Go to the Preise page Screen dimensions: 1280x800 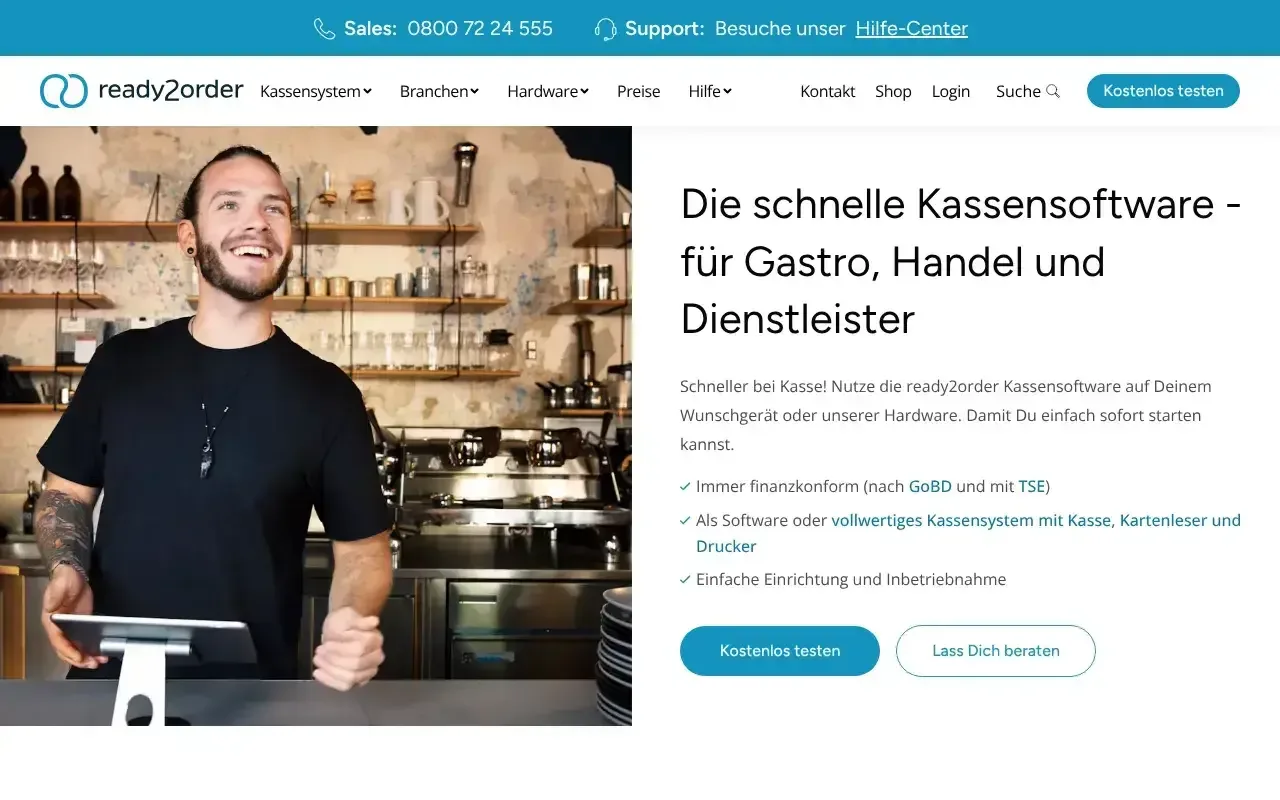(638, 91)
